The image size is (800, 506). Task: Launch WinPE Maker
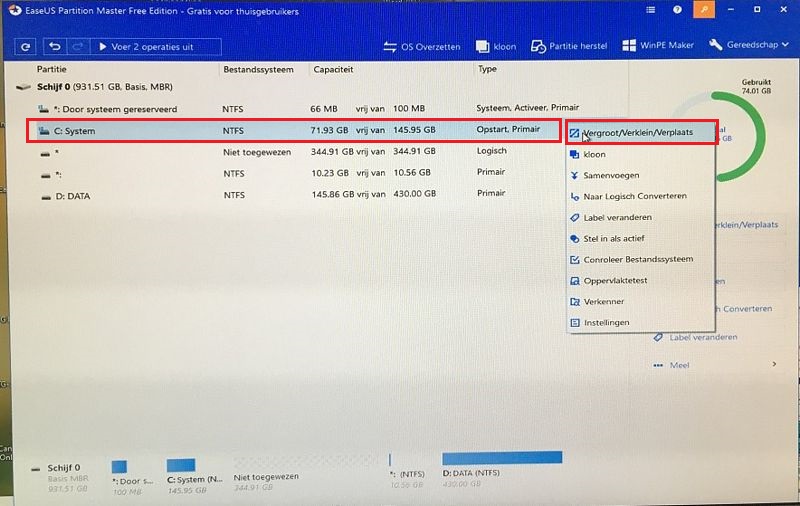(658, 45)
